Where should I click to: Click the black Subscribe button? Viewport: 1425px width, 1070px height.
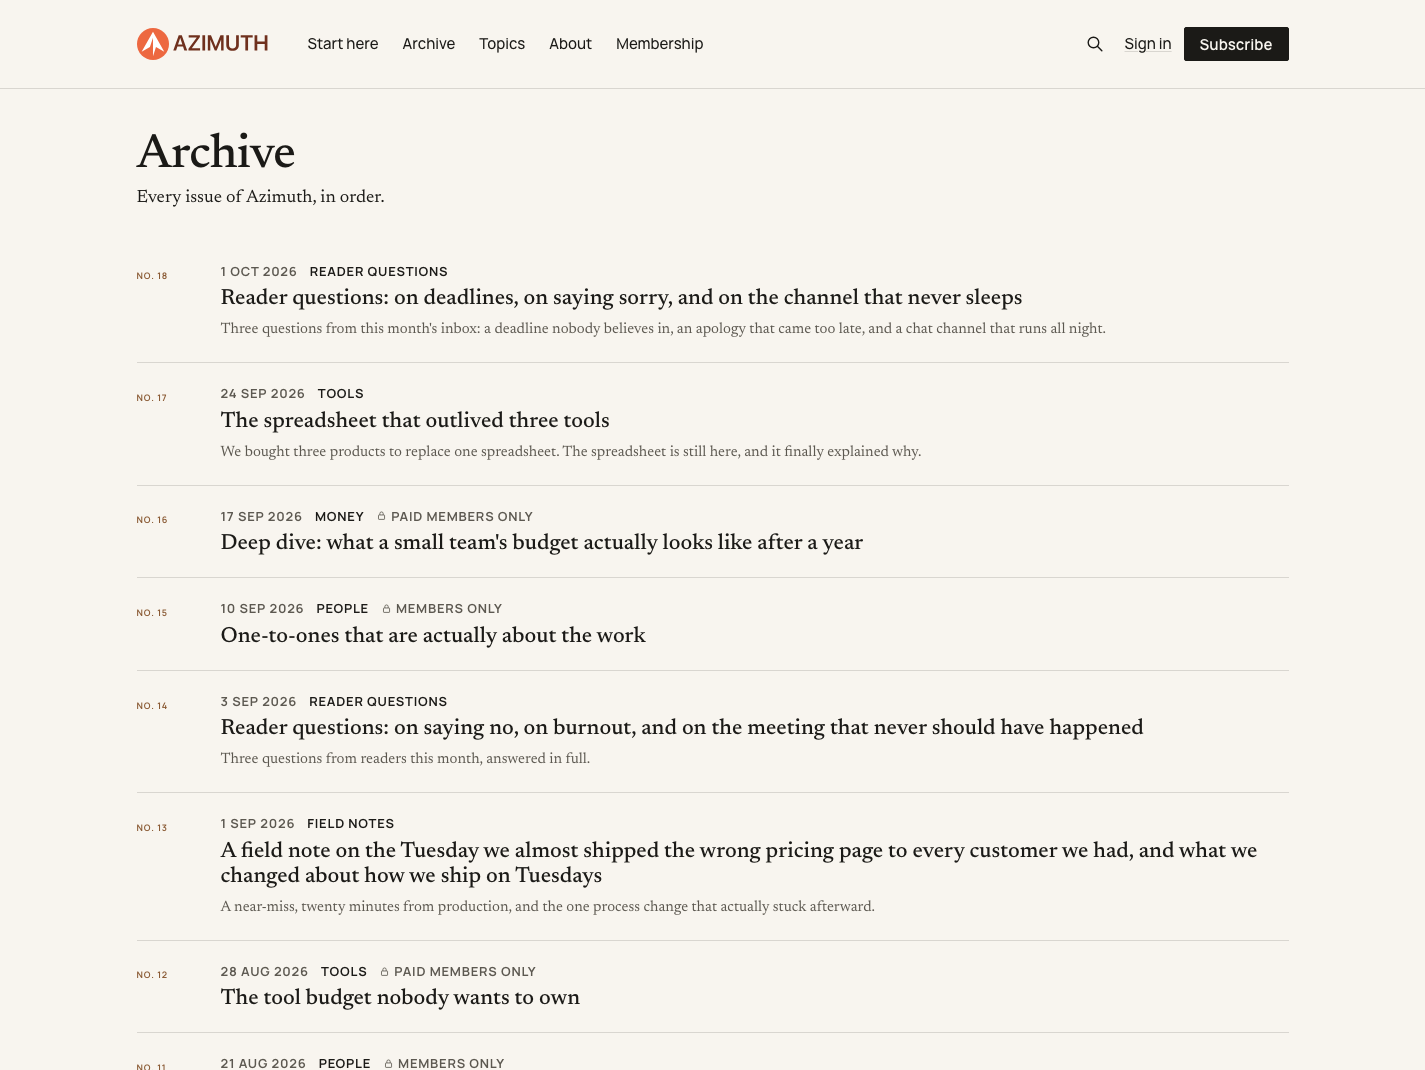pos(1236,44)
